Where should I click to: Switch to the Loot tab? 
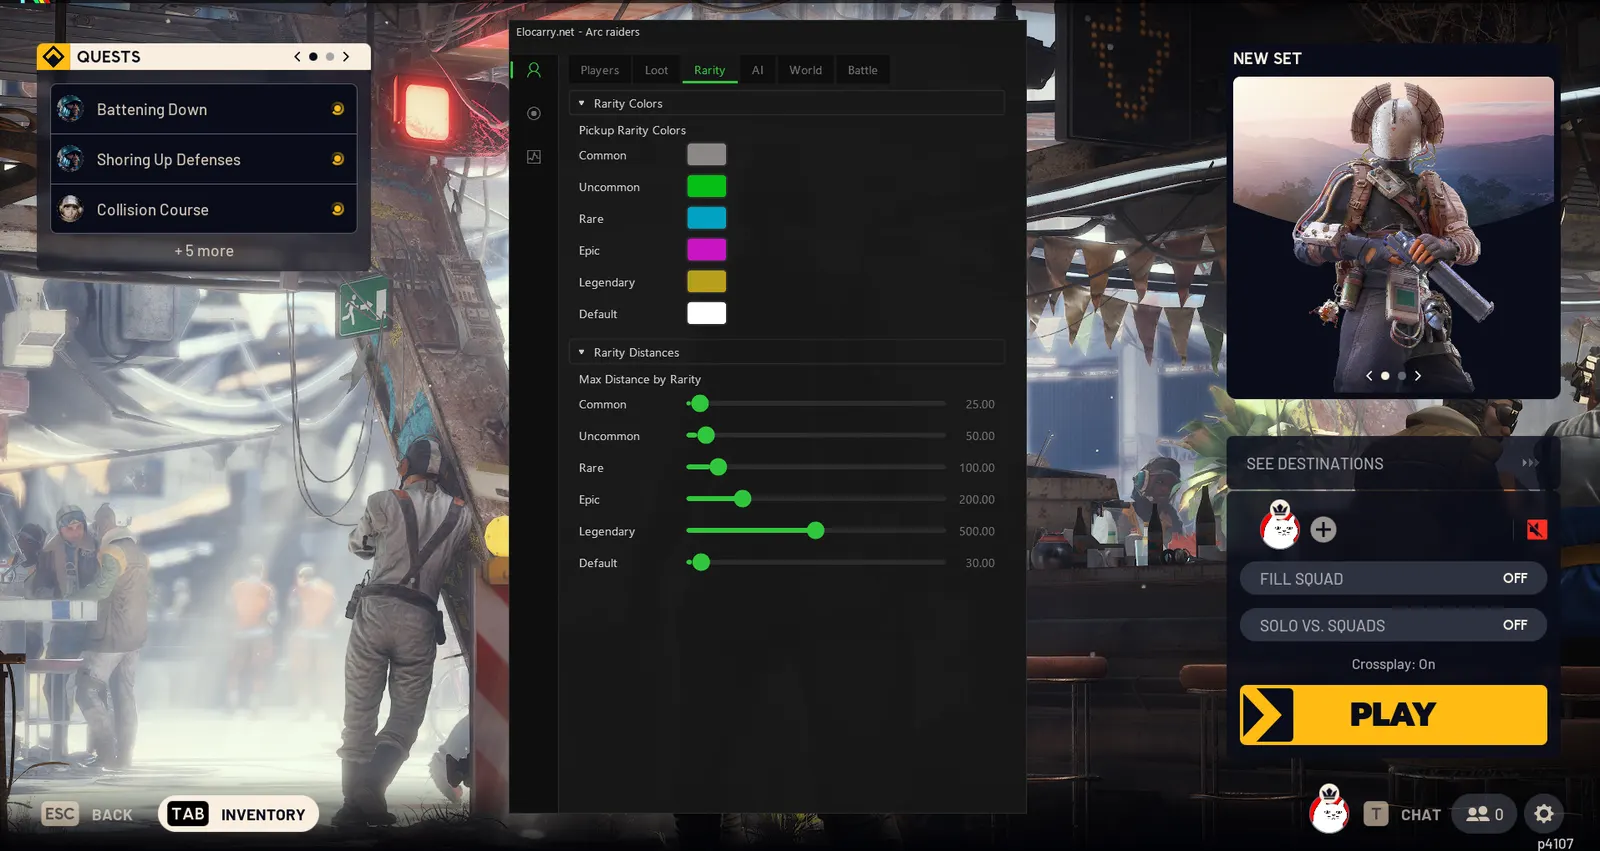pos(656,70)
